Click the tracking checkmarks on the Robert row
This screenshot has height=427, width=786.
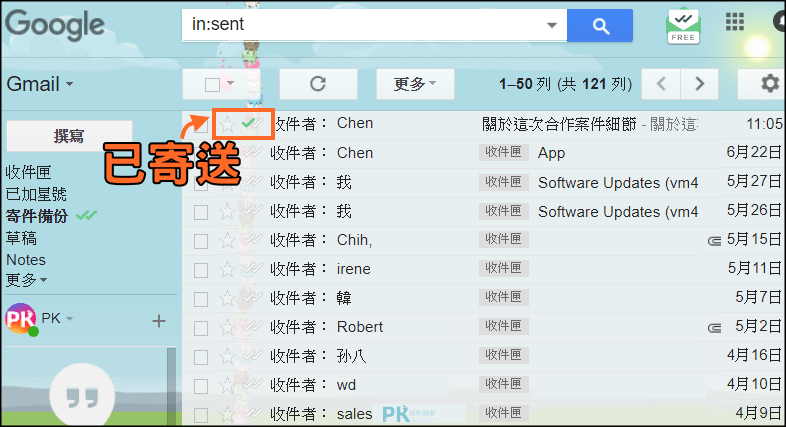(x=252, y=327)
